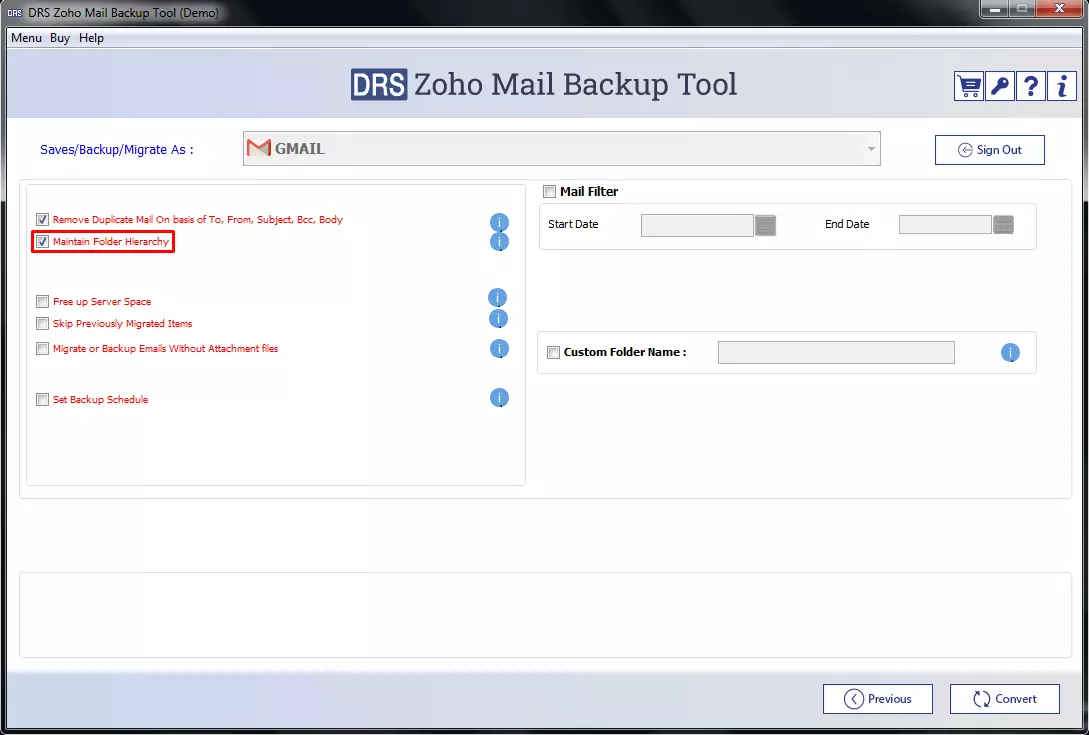
Task: Open the Buy menu
Action: [x=60, y=38]
